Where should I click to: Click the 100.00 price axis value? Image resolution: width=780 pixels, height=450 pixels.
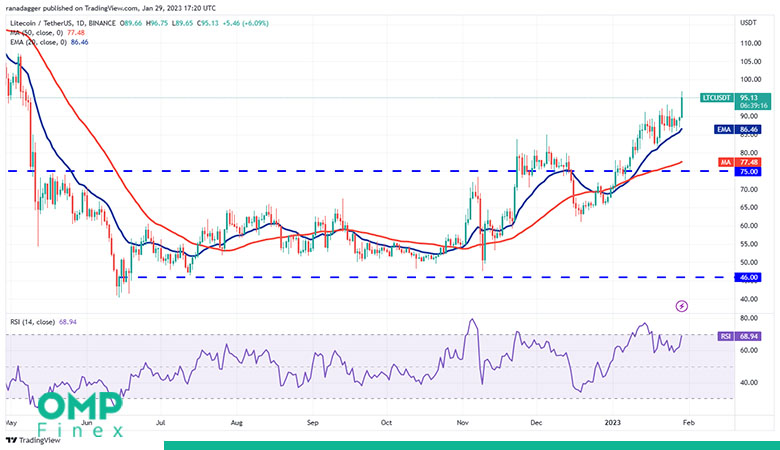[750, 80]
